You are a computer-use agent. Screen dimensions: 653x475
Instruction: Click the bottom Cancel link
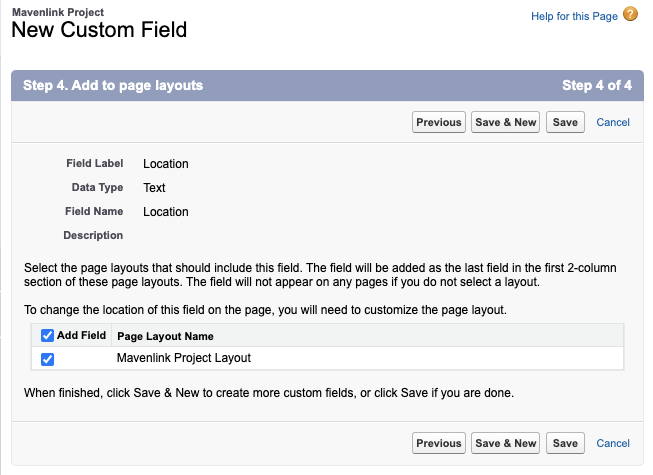point(613,443)
